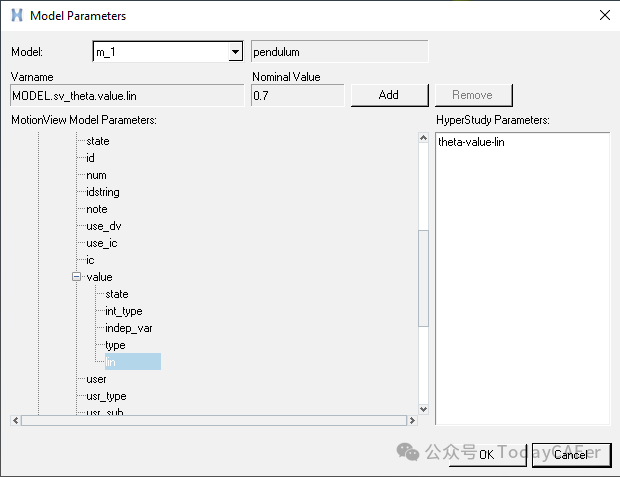
Task: Select the lin tree item
Action: click(x=111, y=362)
